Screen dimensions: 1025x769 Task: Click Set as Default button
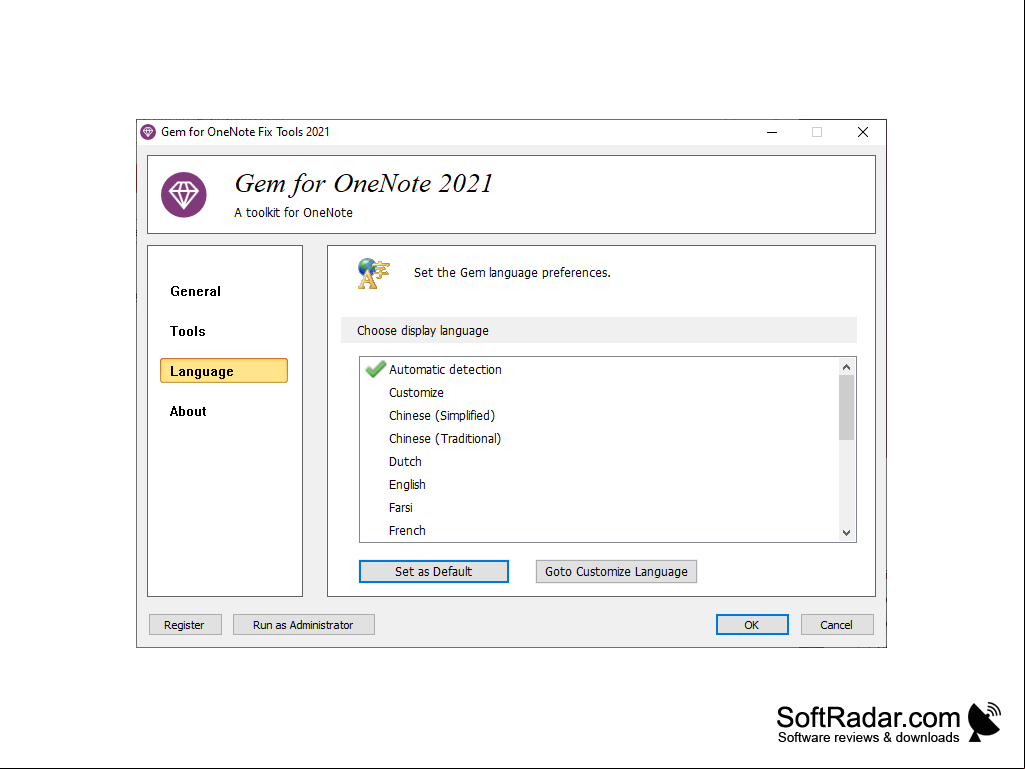(x=433, y=572)
